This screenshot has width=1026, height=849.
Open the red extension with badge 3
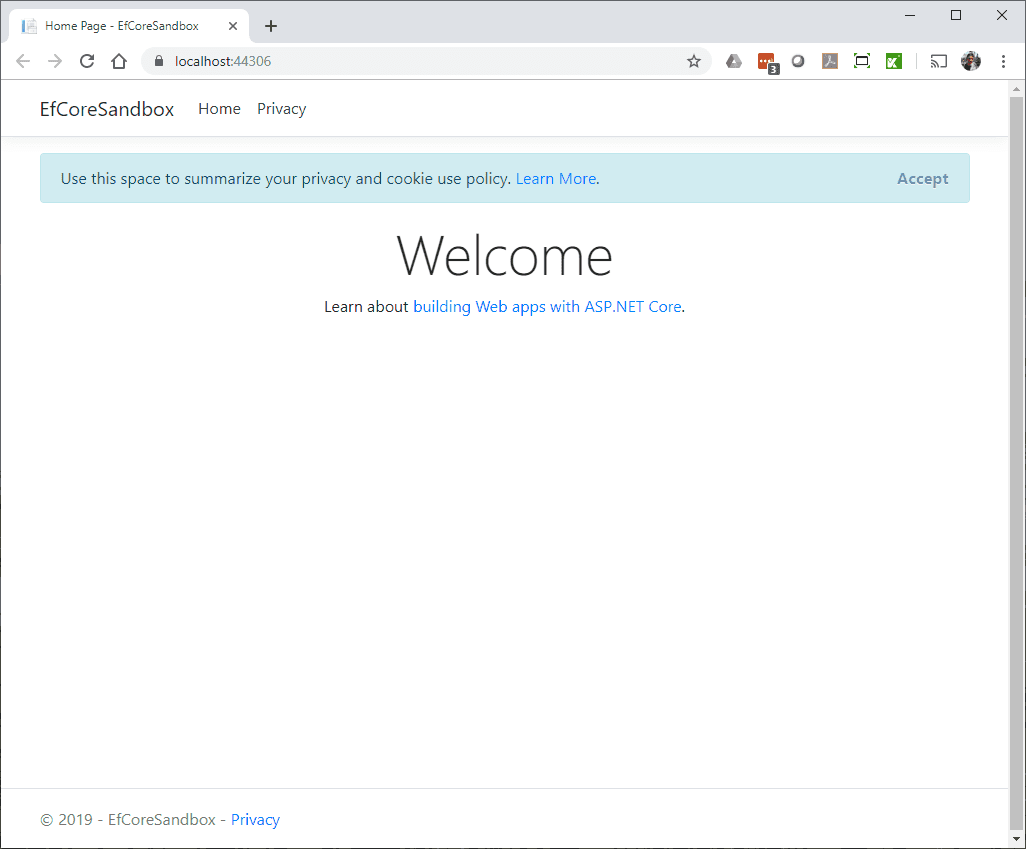766,61
